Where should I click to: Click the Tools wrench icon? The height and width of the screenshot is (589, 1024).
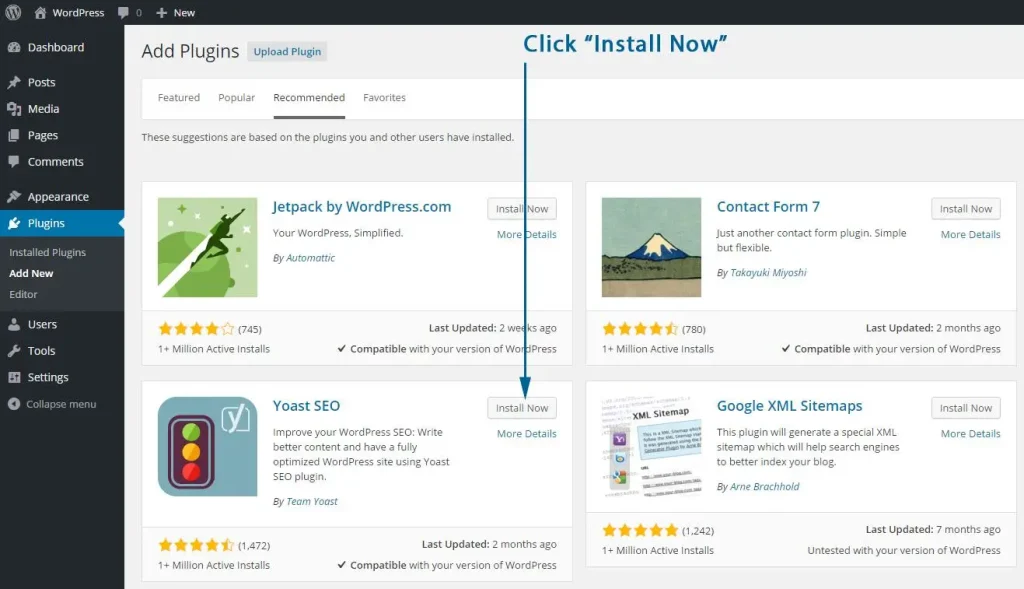(x=14, y=351)
